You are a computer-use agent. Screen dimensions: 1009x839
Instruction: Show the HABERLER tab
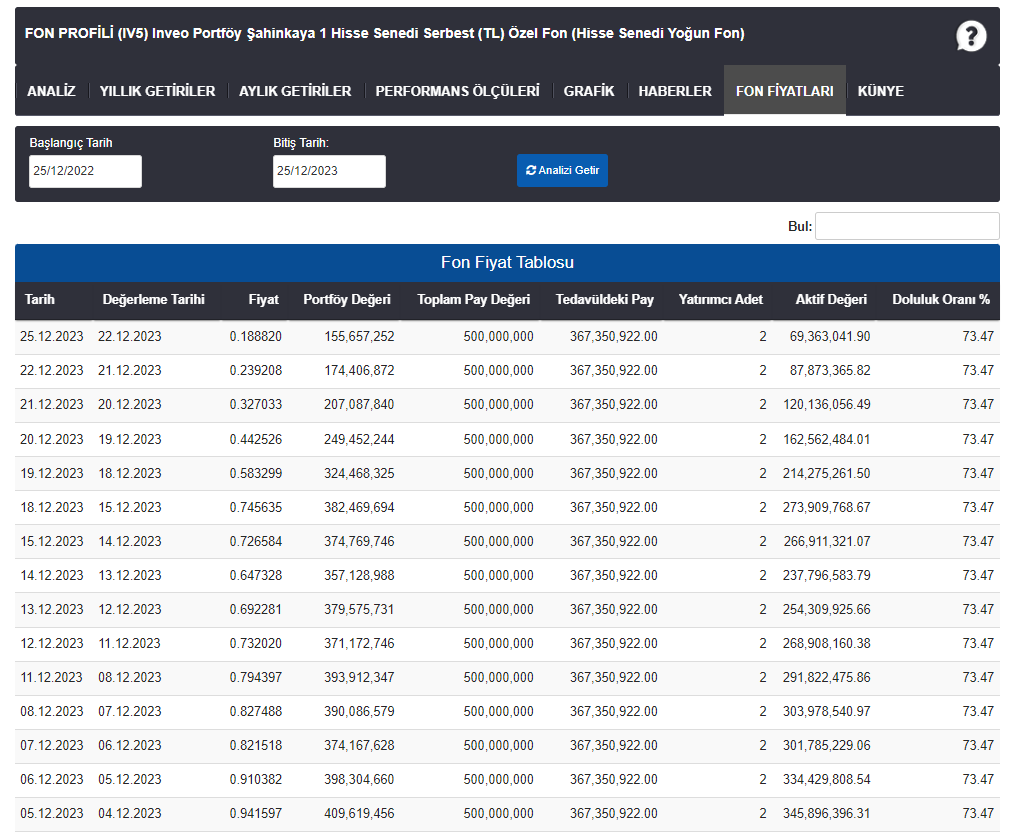point(675,91)
